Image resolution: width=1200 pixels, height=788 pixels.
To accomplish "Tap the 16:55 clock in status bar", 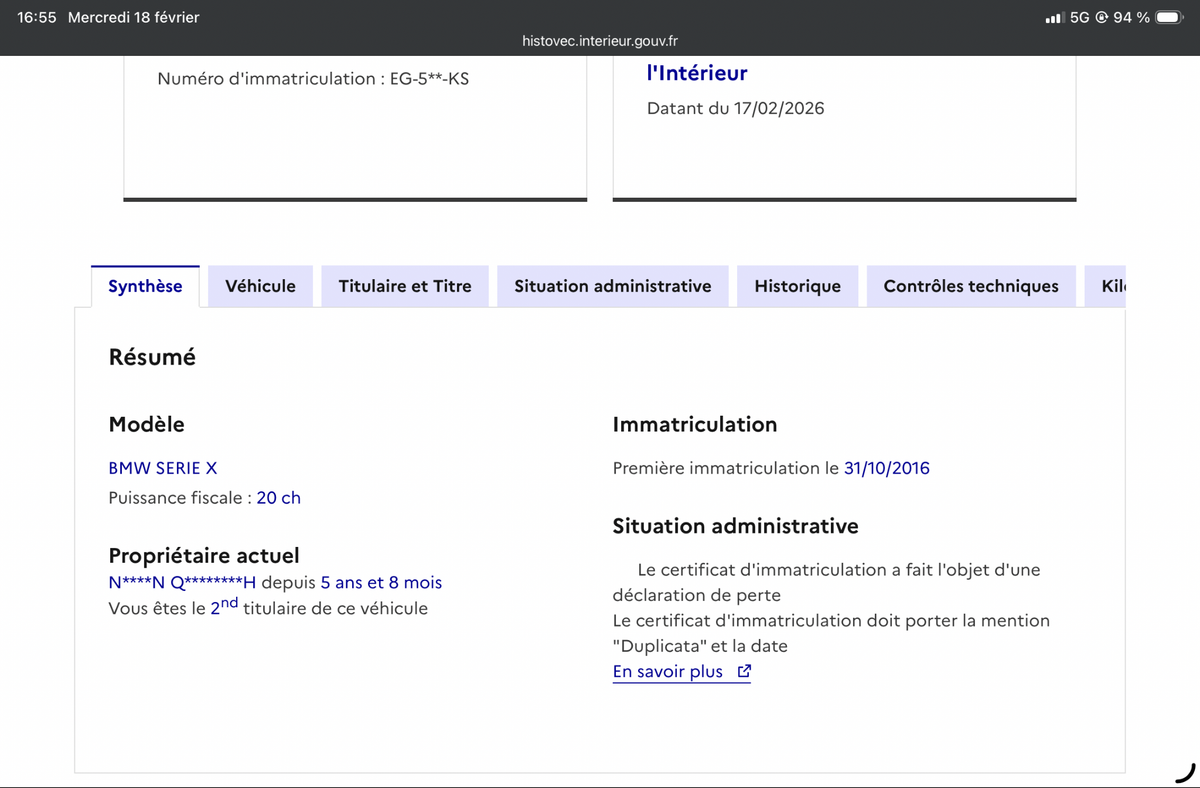I will (37, 17).
